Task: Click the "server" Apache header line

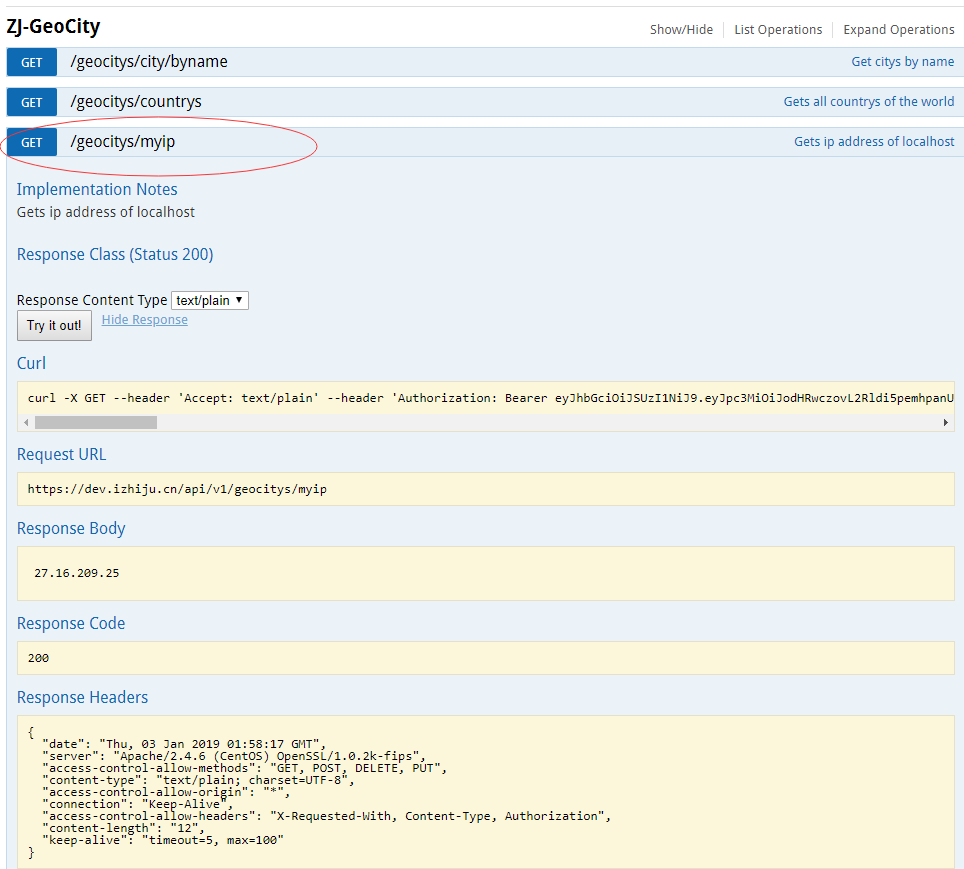Action: (x=234, y=756)
